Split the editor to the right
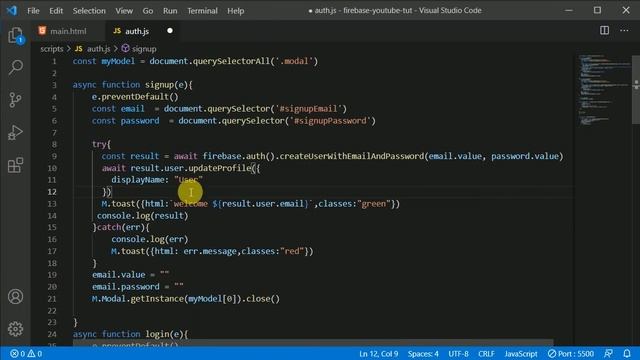 604,31
